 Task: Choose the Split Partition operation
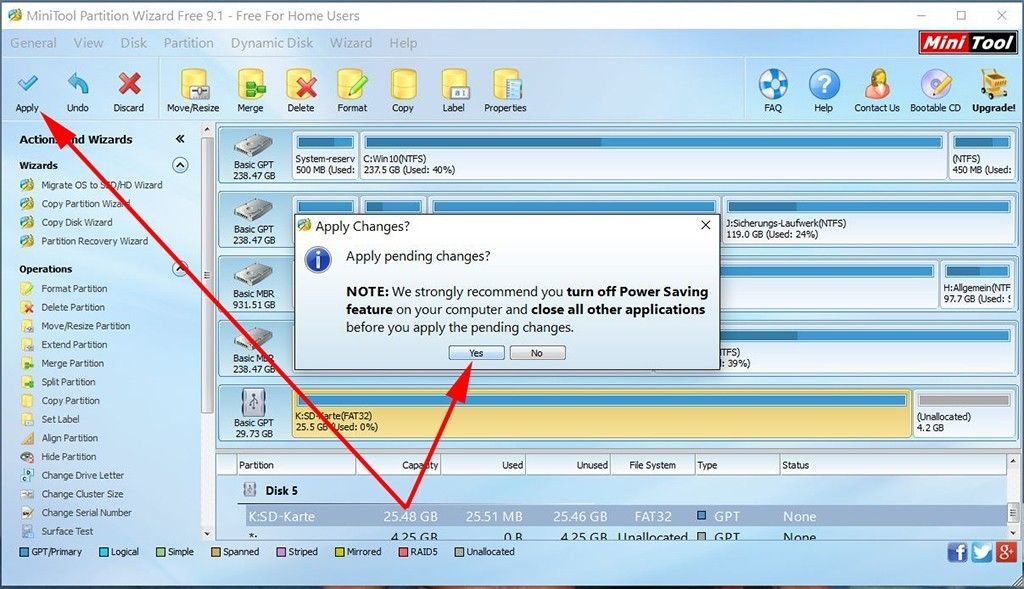click(x=69, y=382)
